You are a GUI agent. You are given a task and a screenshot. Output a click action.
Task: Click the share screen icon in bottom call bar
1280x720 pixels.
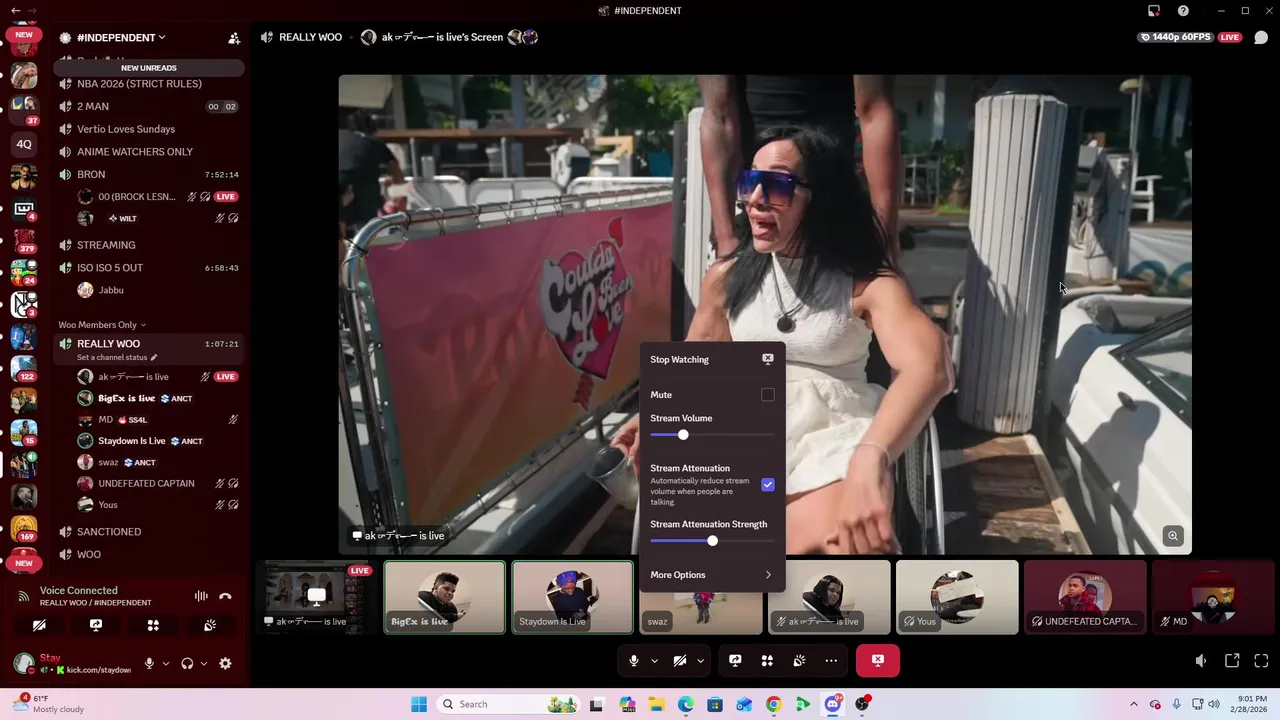(735, 660)
